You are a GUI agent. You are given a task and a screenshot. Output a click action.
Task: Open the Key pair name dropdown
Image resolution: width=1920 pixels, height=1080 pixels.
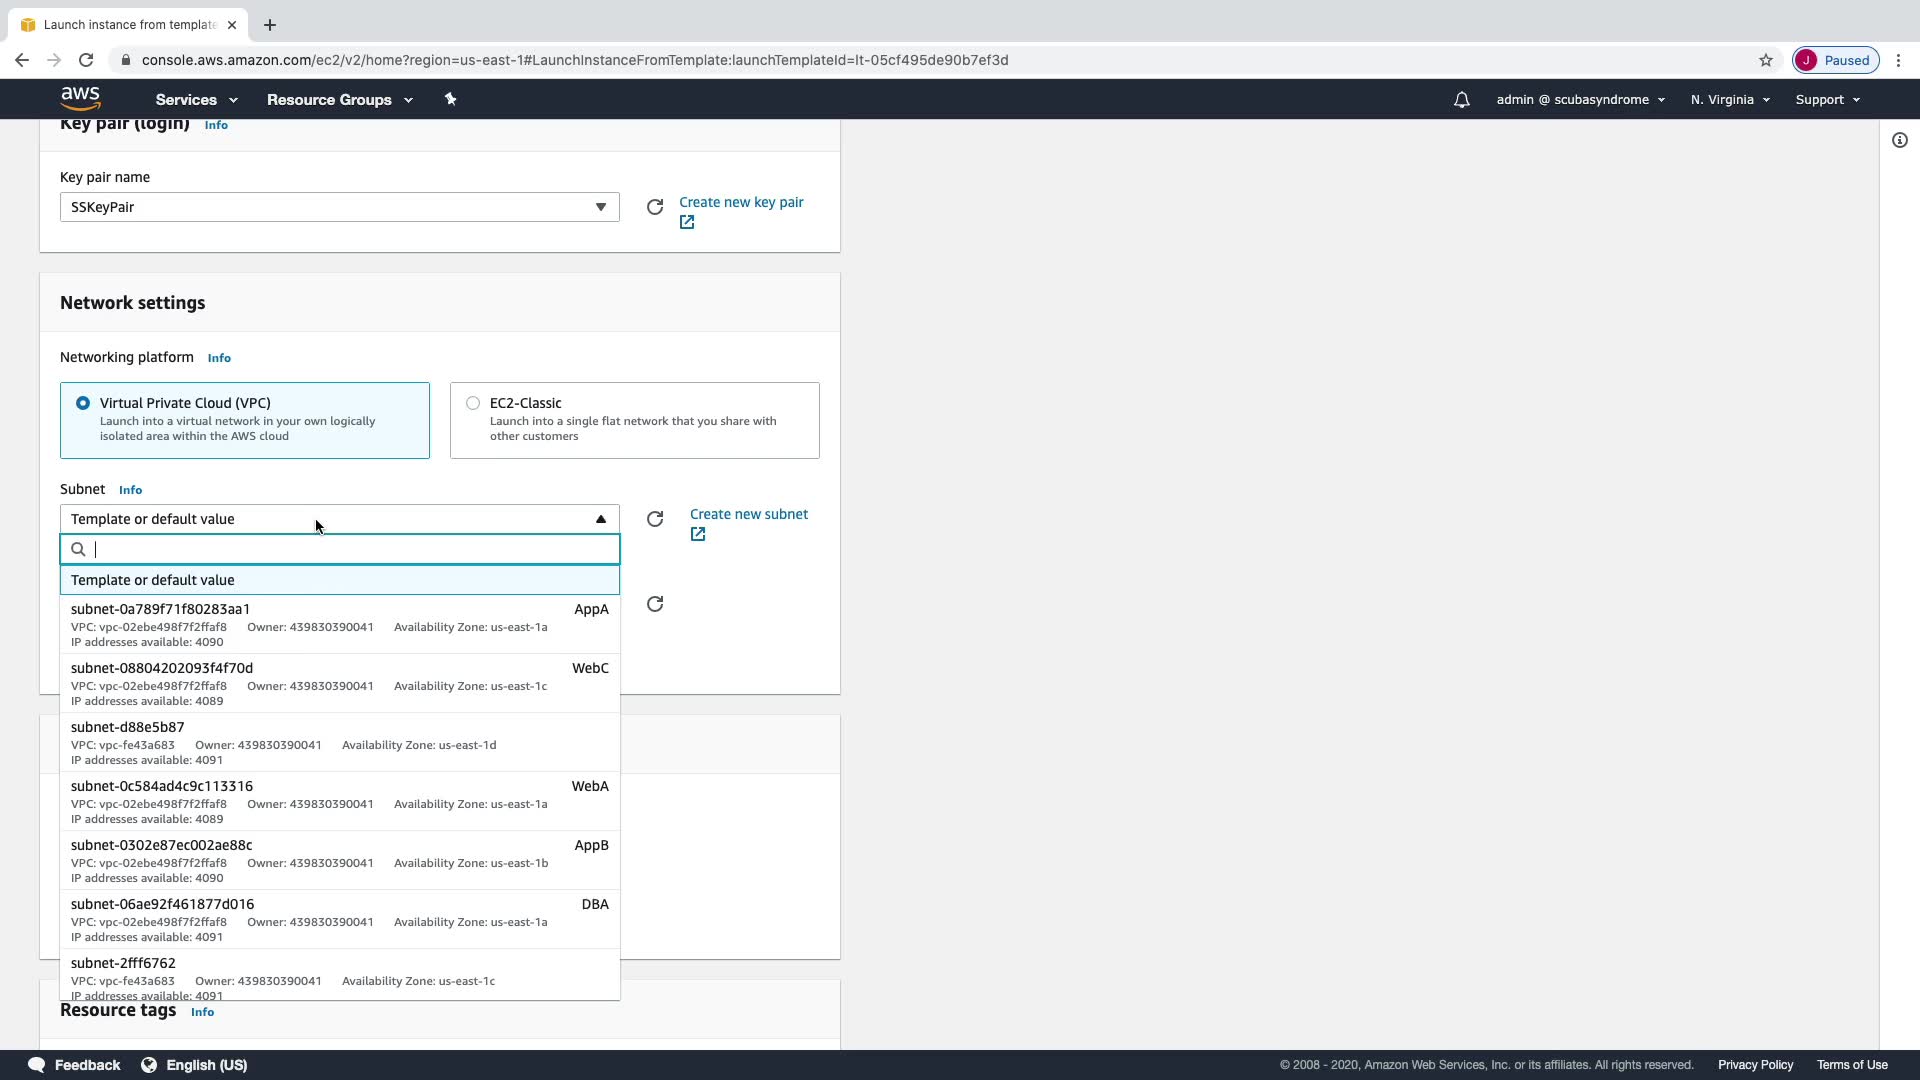339,207
